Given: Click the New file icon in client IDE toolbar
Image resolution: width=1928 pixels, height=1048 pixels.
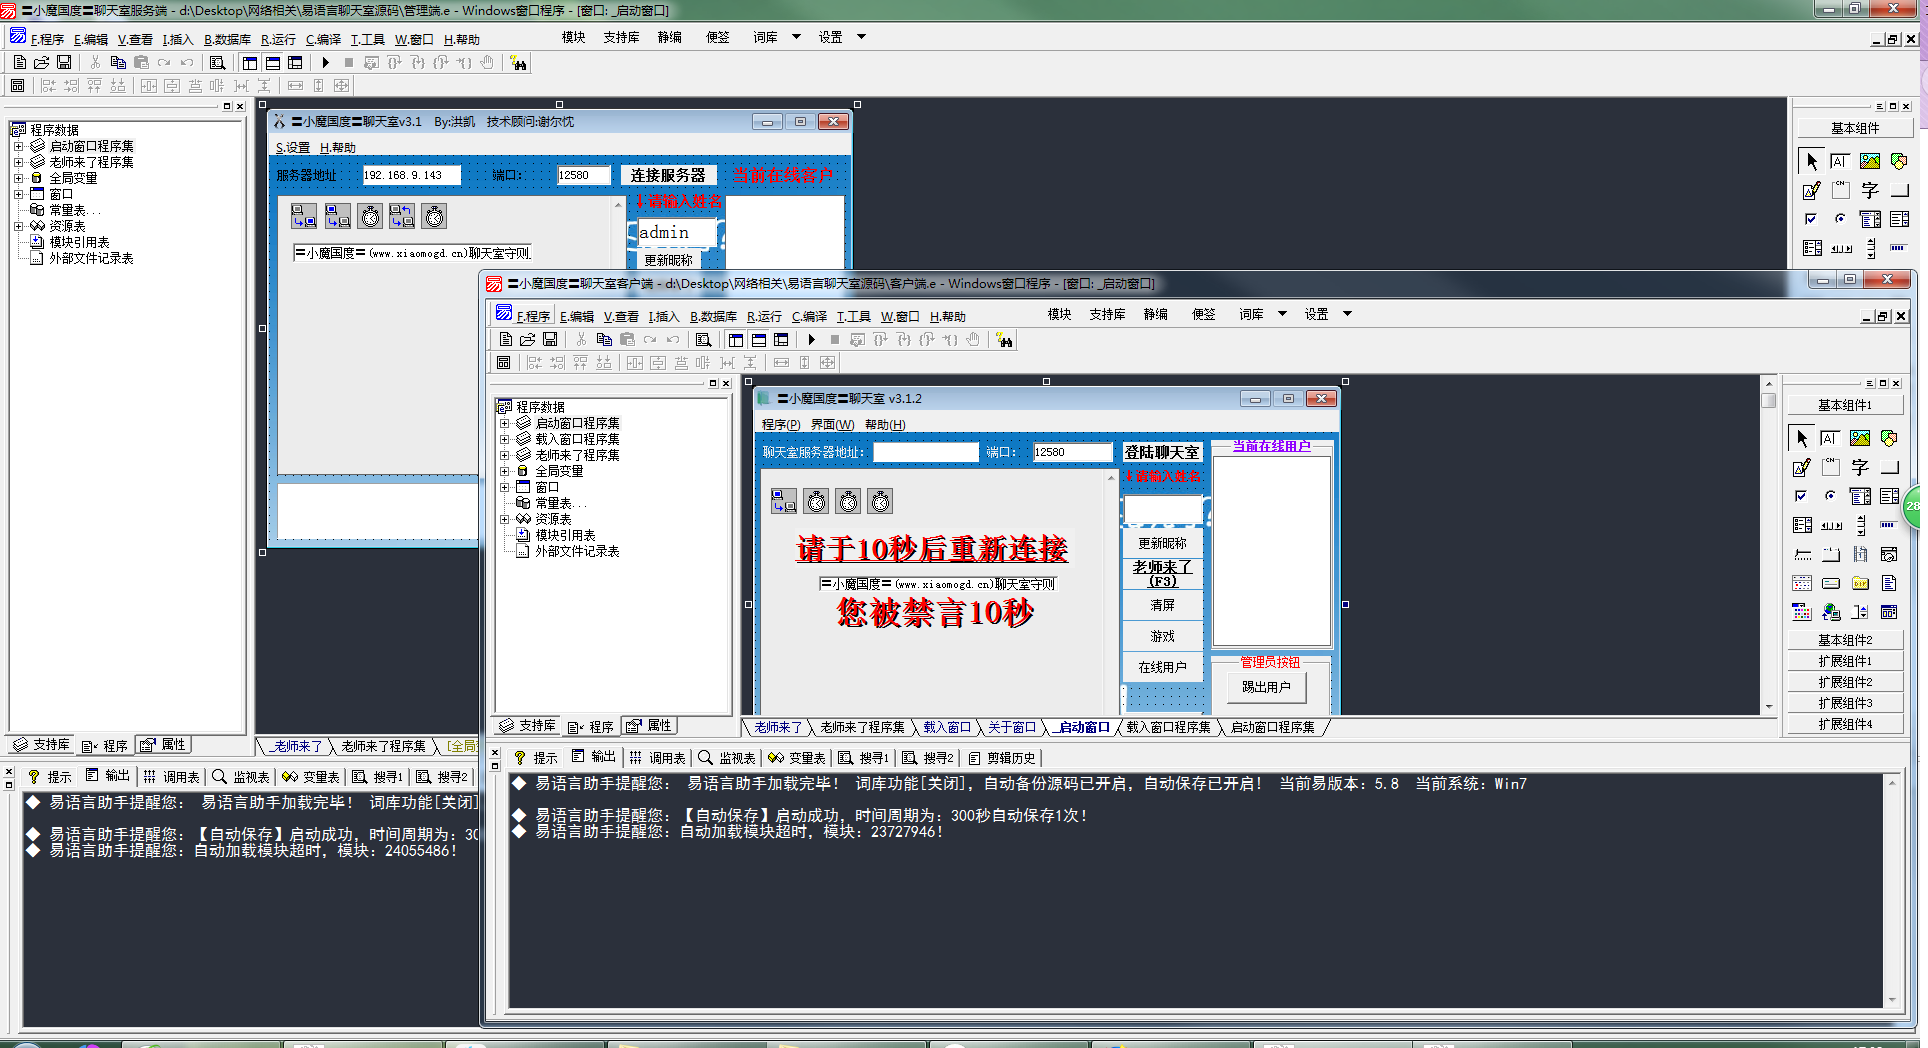Looking at the screenshot, I should (x=506, y=340).
